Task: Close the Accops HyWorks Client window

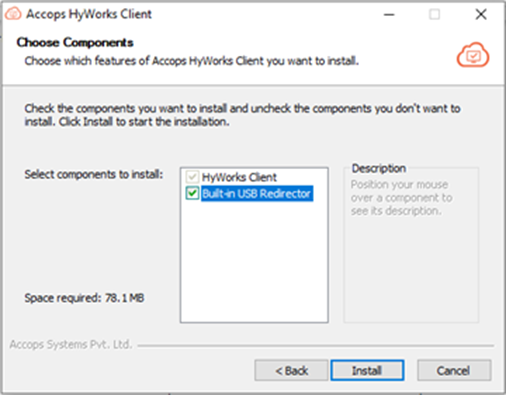Action: pyautogui.click(x=481, y=14)
